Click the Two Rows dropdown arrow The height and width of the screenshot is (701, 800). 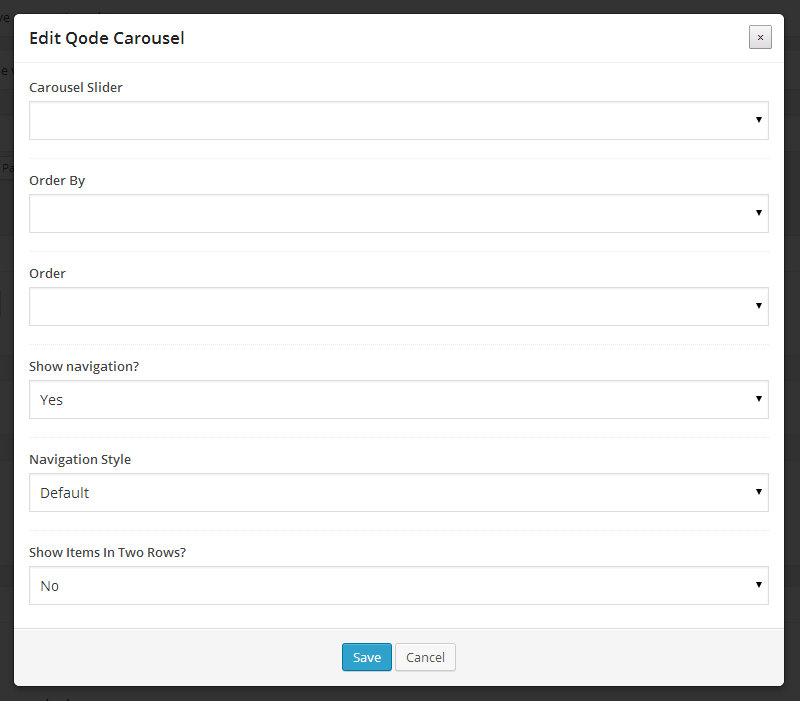click(759, 586)
